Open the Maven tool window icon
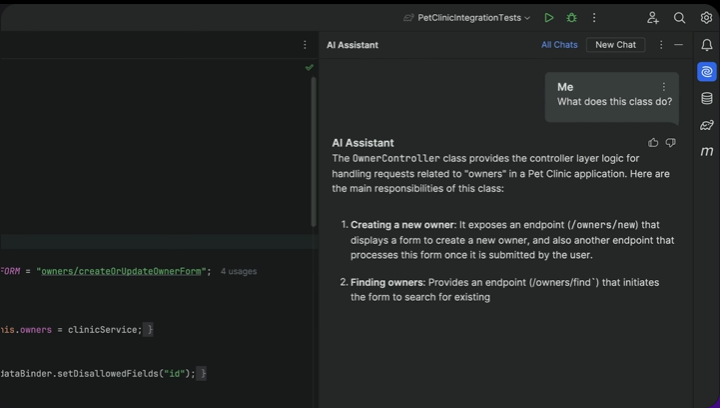The width and height of the screenshot is (720, 408). (707, 151)
